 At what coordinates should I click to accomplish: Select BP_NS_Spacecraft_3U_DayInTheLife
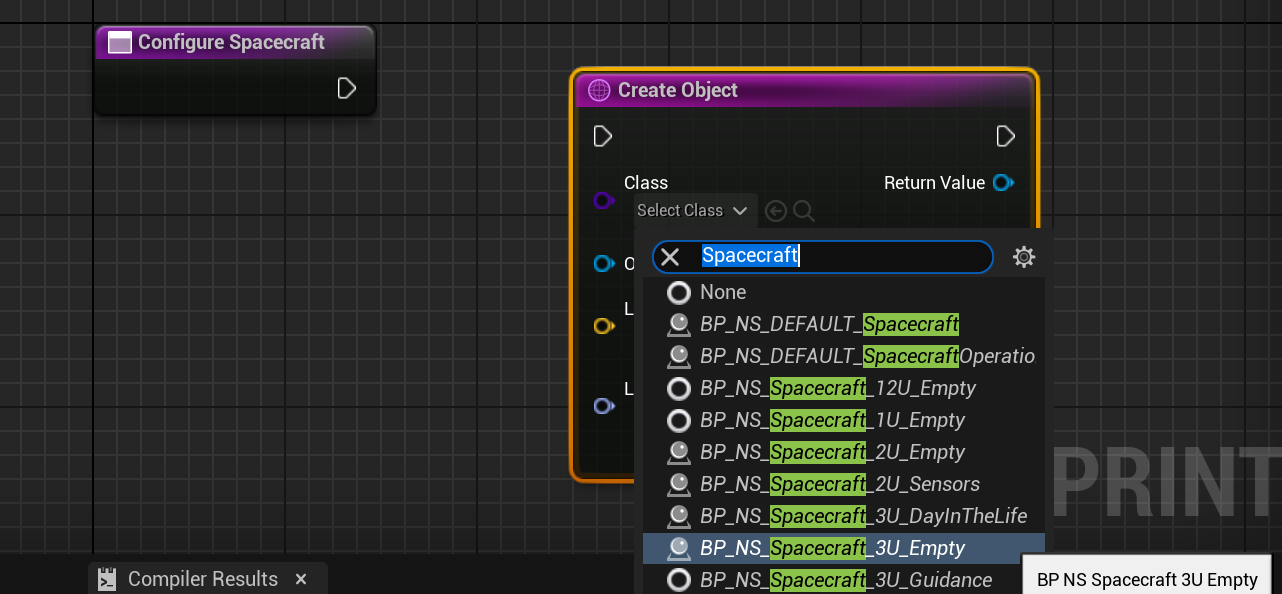click(x=862, y=516)
